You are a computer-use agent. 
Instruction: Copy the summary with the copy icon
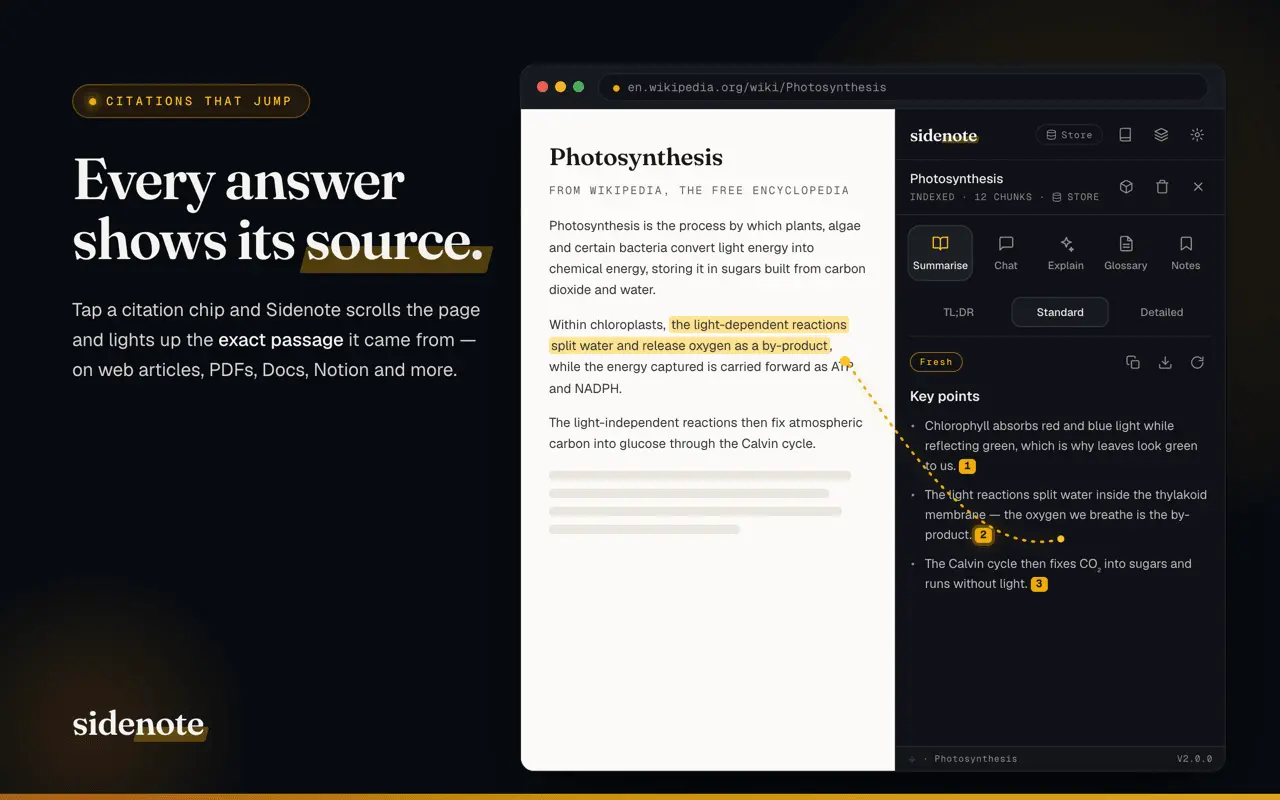pos(1133,362)
